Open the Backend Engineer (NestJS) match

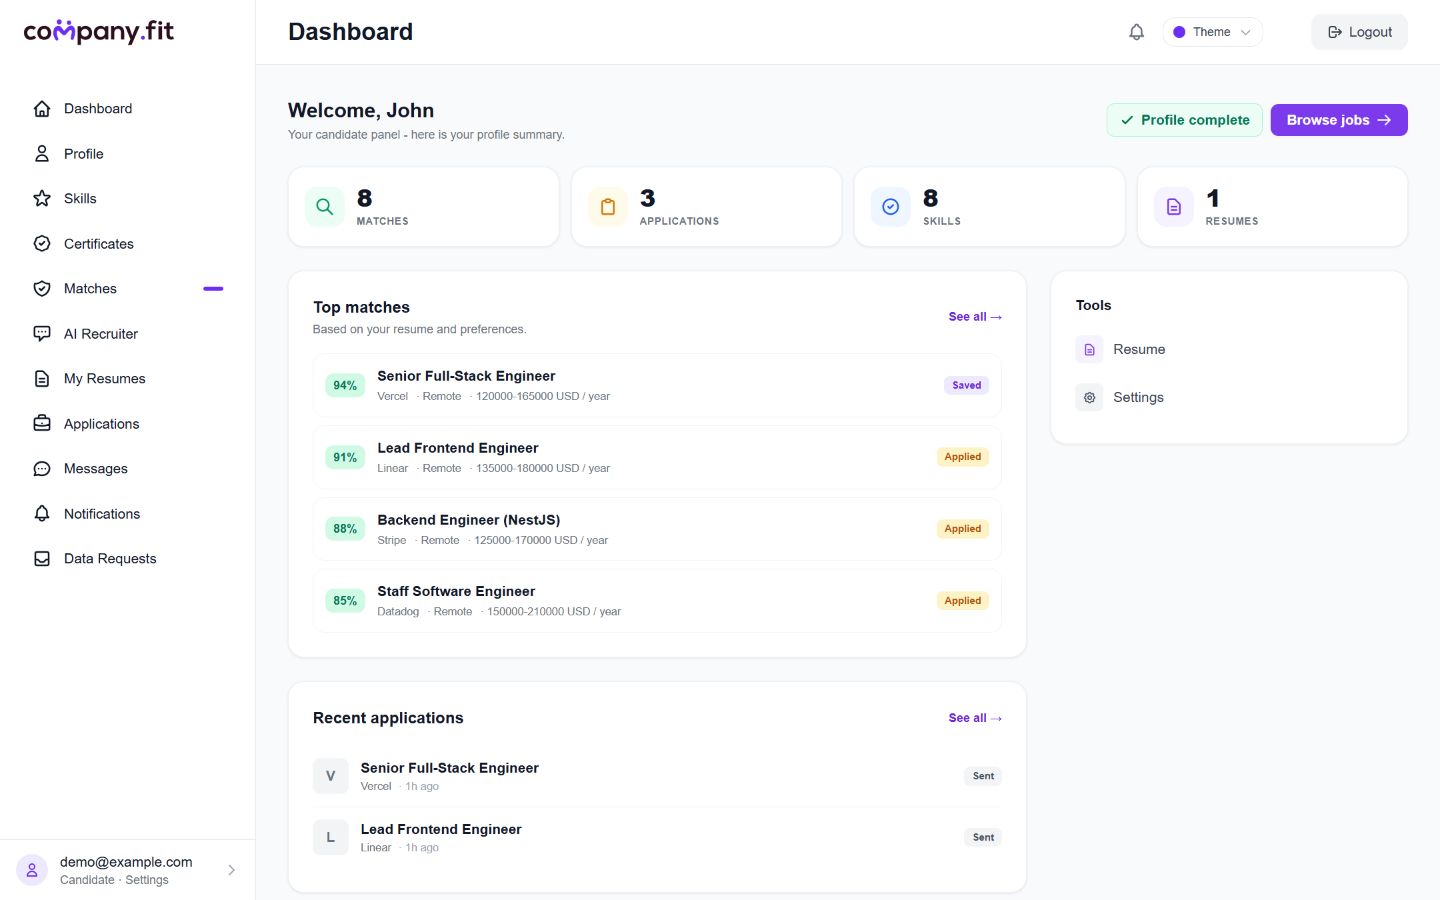pyautogui.click(x=657, y=529)
